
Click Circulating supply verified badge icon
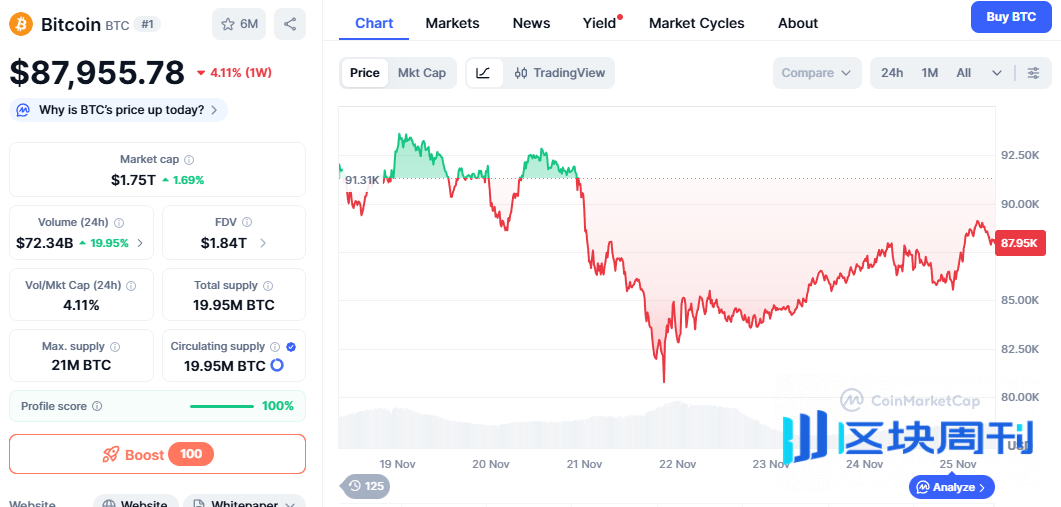pos(291,346)
